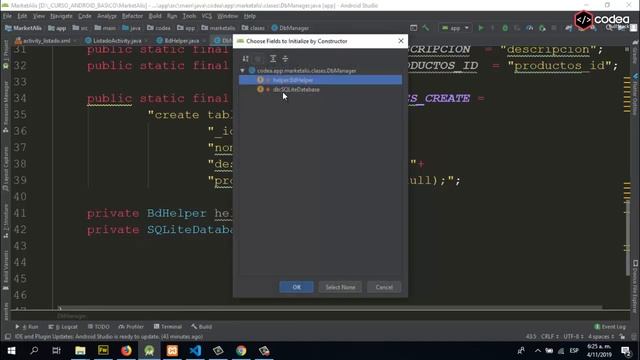The height and width of the screenshot is (360, 640).
Task: Open the Analyze menu
Action: (107, 16)
